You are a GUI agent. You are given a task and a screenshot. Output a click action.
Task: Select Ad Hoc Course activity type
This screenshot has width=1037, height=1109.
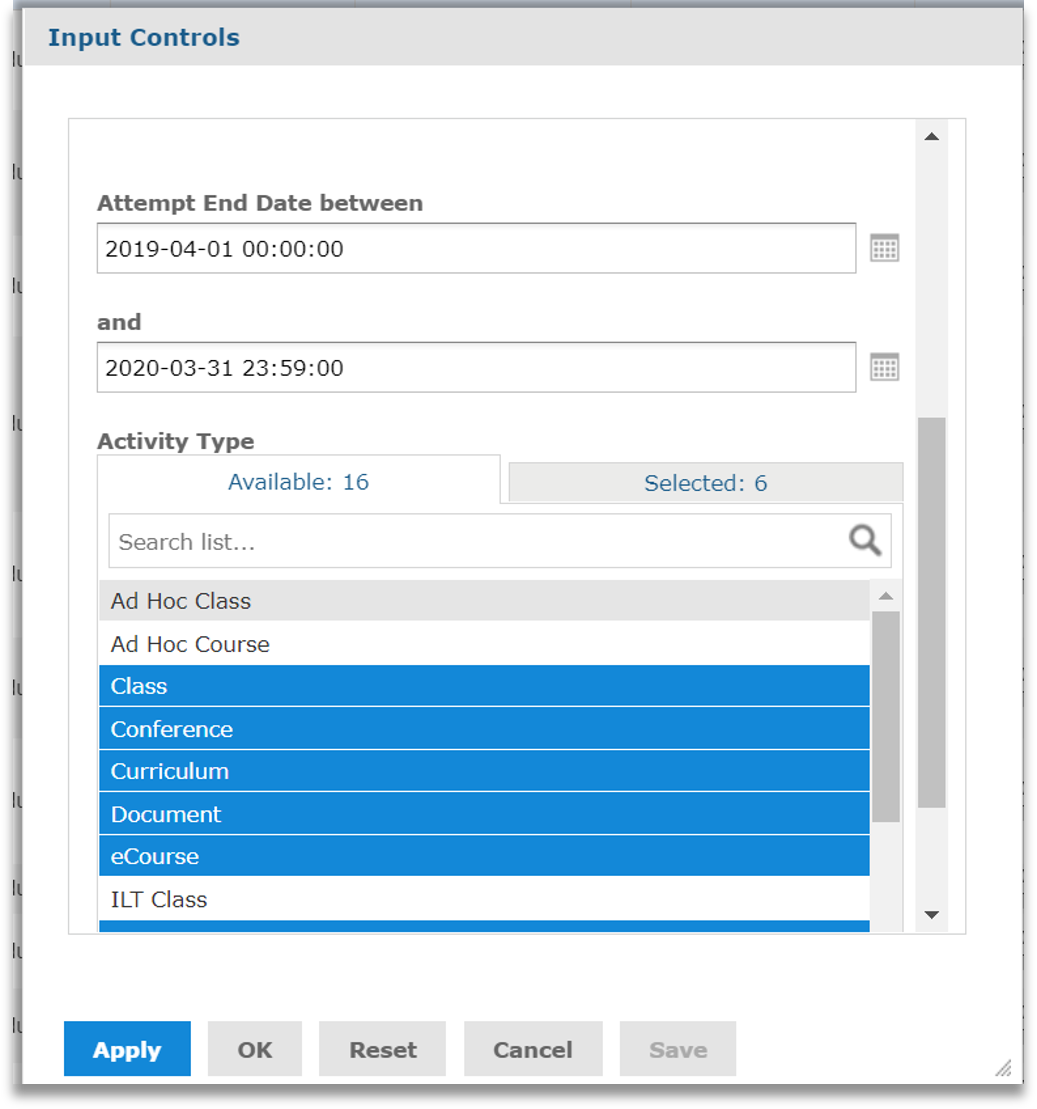(x=484, y=644)
